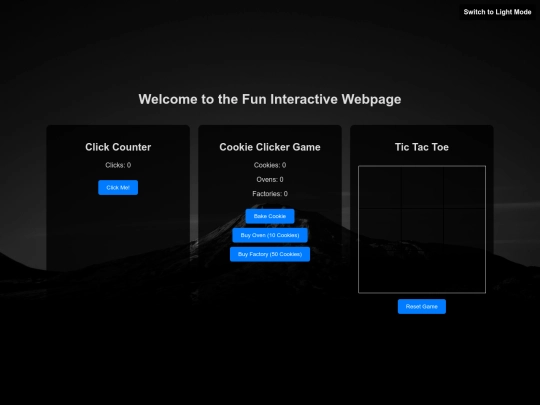
Task: Select the 'Ovens: 0' text
Action: coord(270,179)
